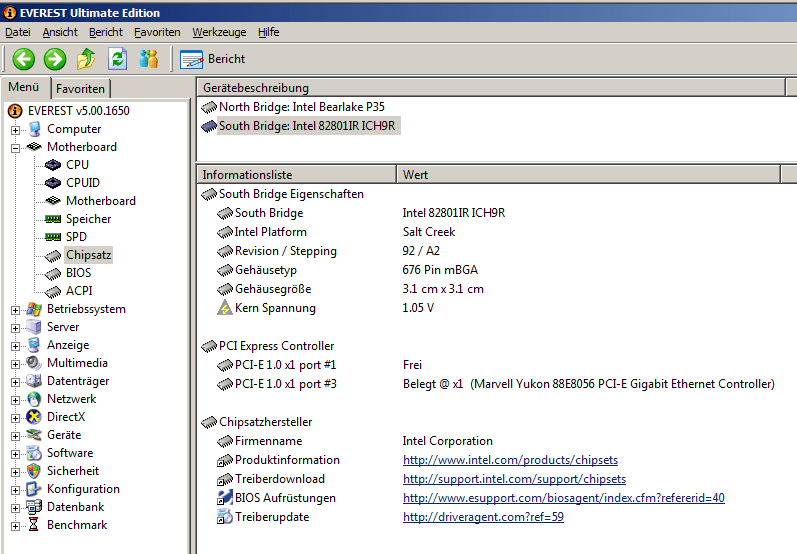Click the Datenträger drive icon

(x=34, y=381)
